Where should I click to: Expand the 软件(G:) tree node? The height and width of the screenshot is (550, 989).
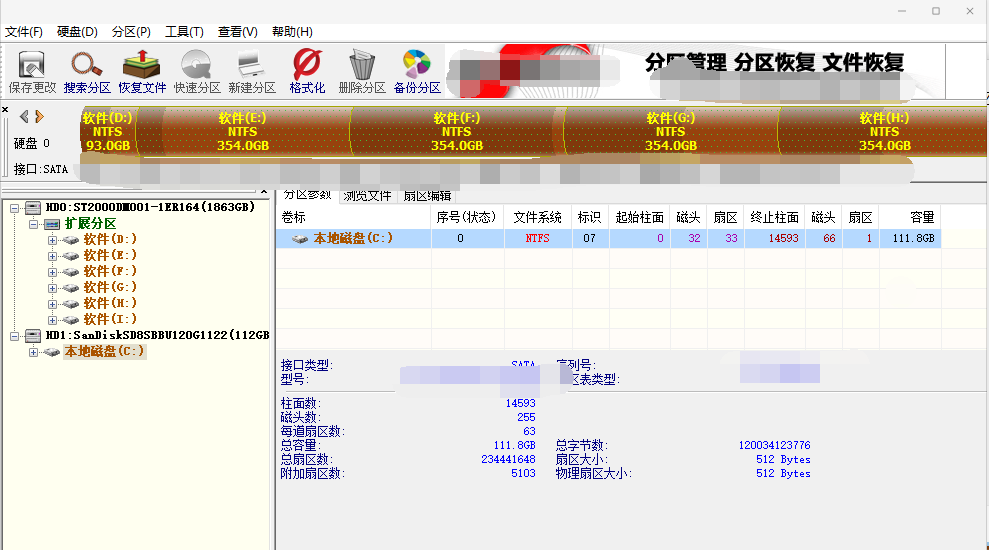pyautogui.click(x=52, y=288)
